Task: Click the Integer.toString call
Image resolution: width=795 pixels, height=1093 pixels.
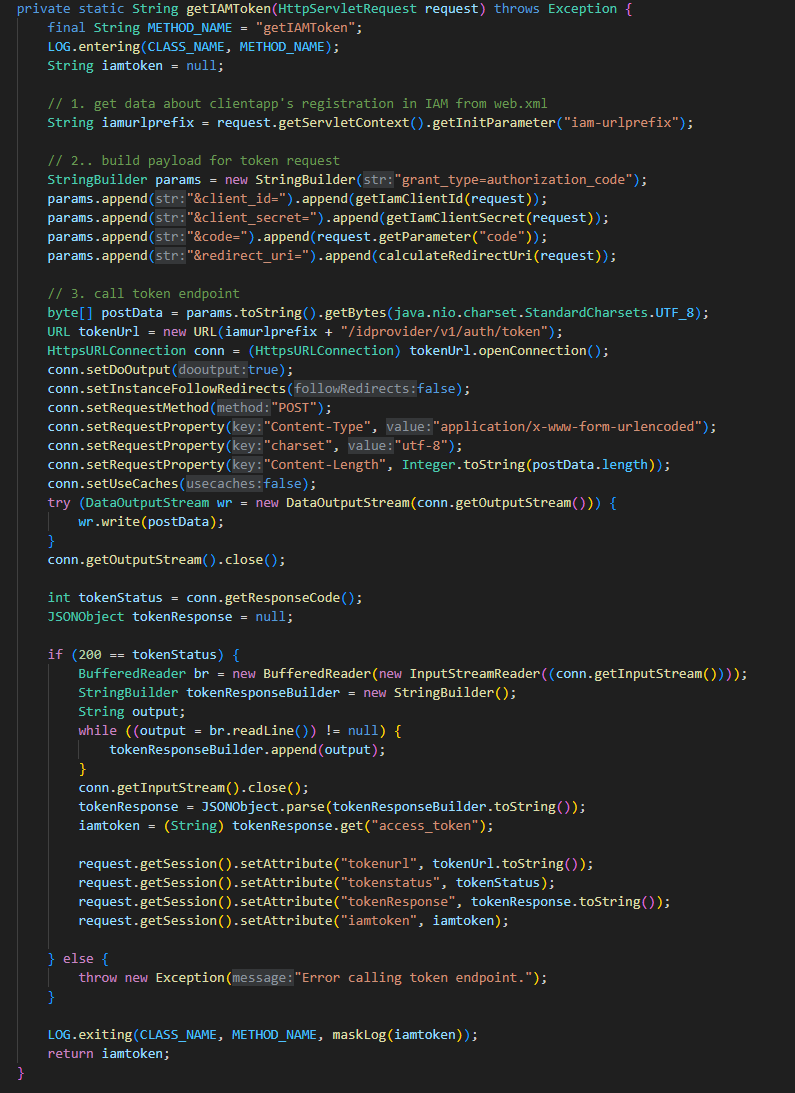Action: point(463,464)
